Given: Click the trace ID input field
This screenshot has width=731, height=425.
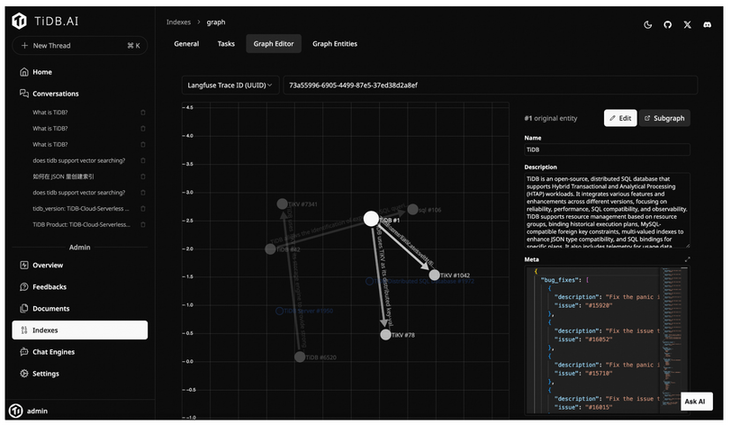Looking at the screenshot, I should point(490,85).
